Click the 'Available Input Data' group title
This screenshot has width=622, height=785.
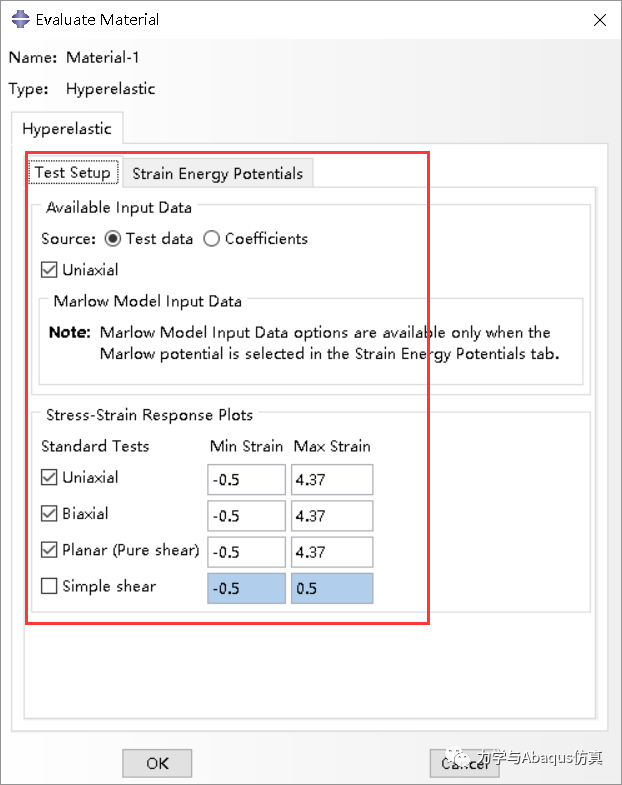119,208
